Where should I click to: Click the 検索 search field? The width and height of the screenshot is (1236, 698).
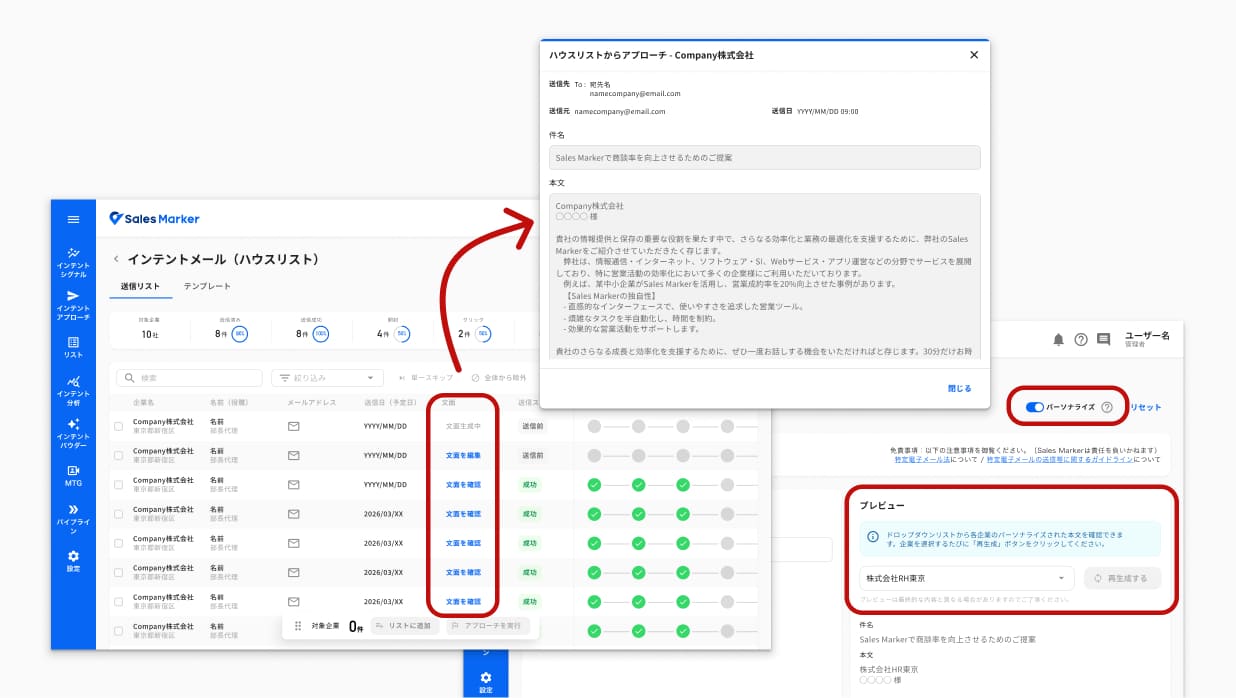189,378
